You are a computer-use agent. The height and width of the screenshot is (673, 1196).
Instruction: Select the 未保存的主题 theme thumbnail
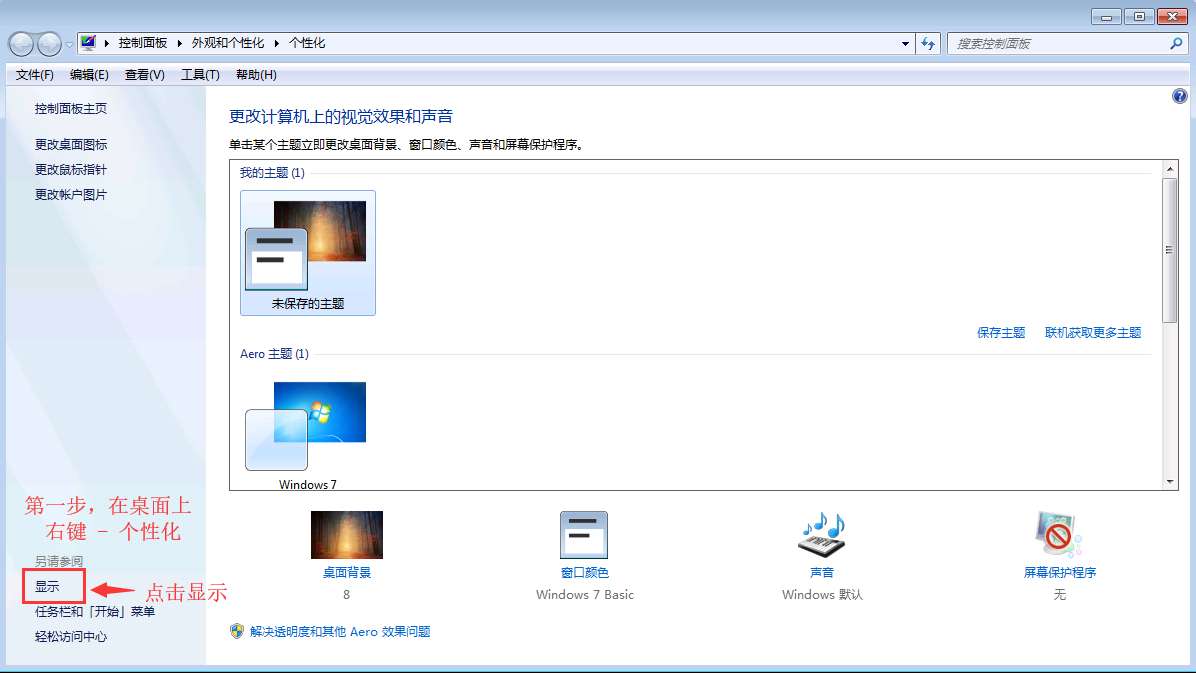tap(308, 252)
